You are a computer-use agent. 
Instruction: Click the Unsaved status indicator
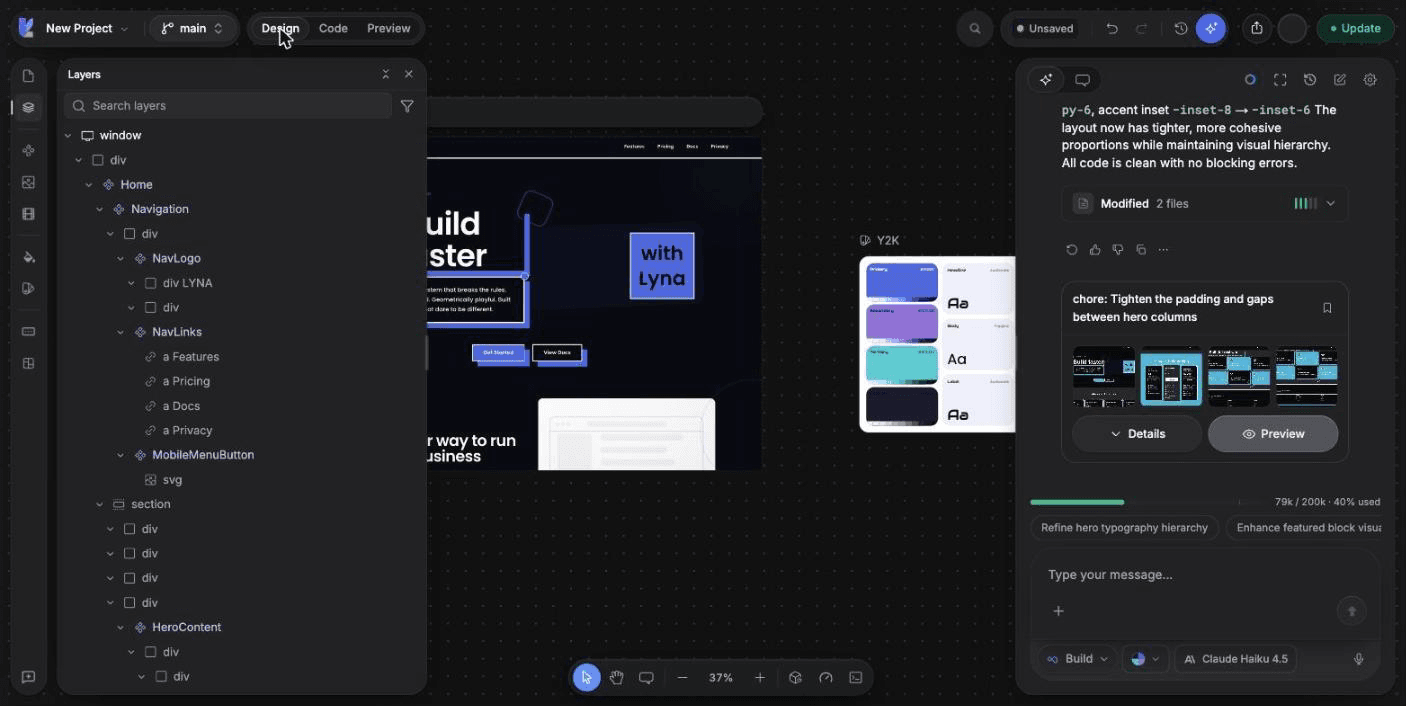[1045, 29]
